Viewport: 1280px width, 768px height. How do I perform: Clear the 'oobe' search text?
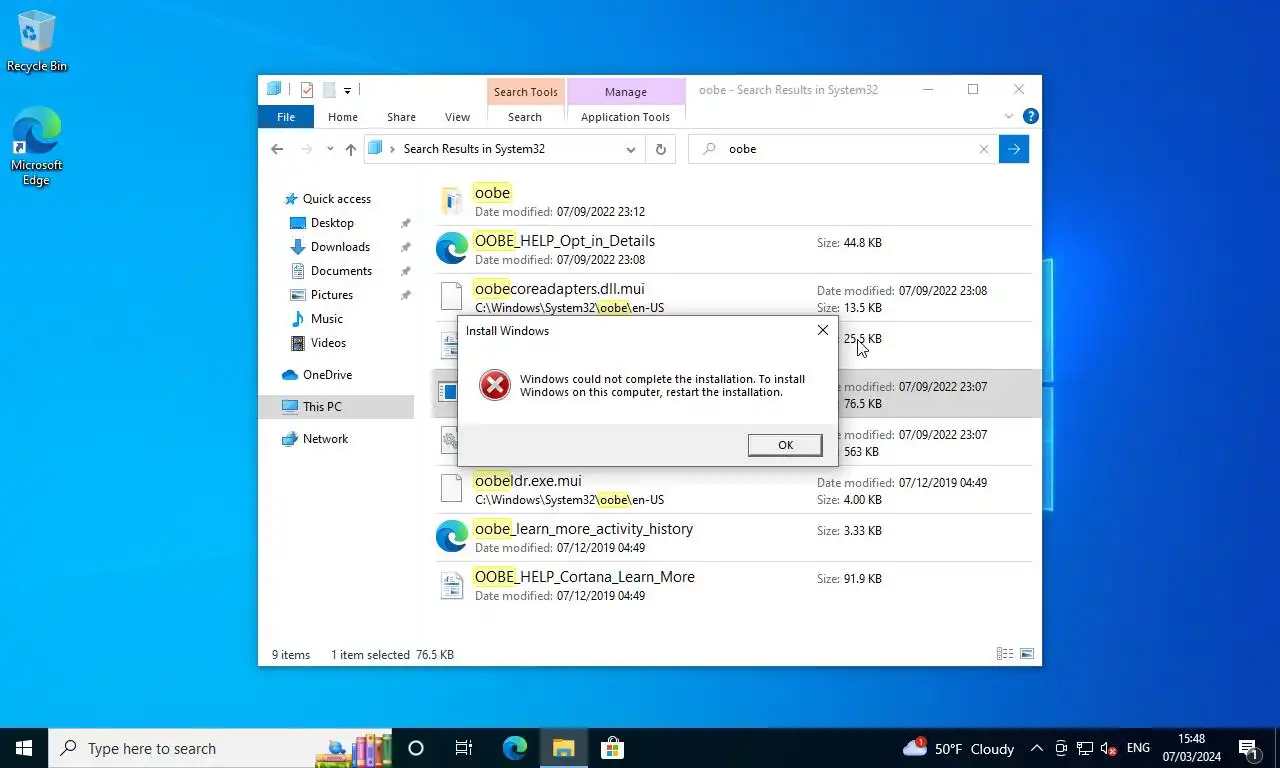(984, 149)
